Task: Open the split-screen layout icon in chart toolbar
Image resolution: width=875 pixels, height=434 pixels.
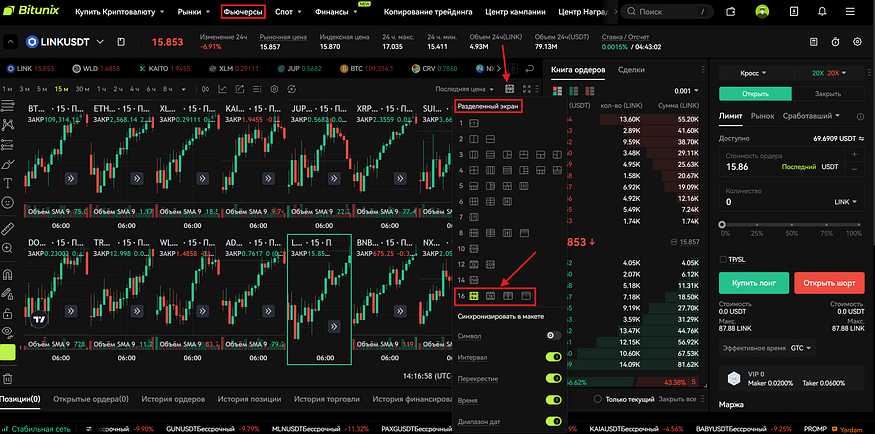Action: tap(509, 89)
